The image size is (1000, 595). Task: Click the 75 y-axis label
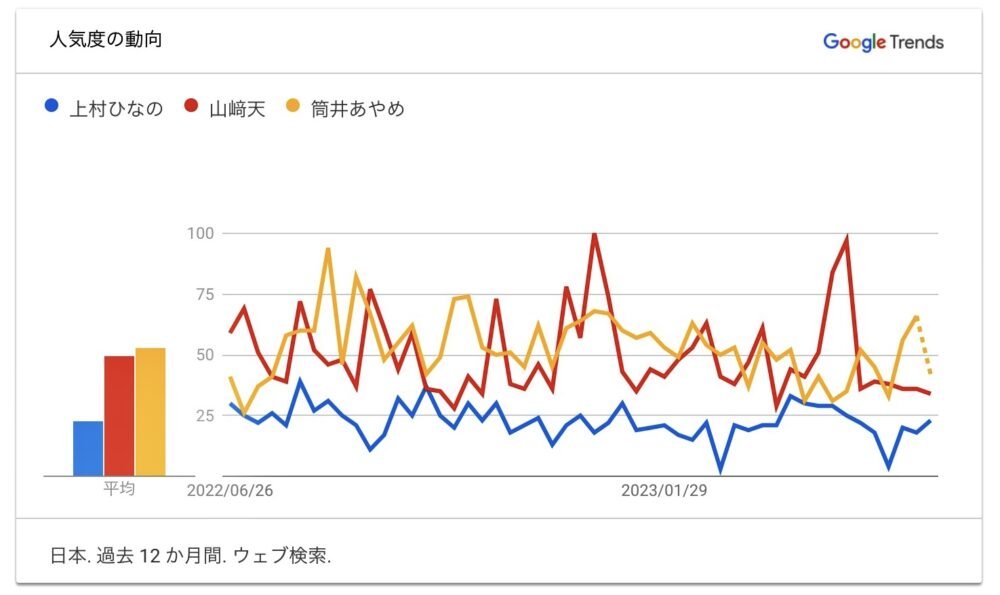coord(205,294)
